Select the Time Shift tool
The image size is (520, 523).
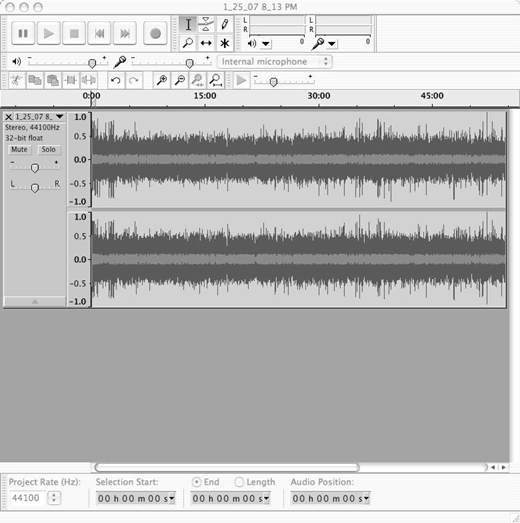(x=206, y=43)
